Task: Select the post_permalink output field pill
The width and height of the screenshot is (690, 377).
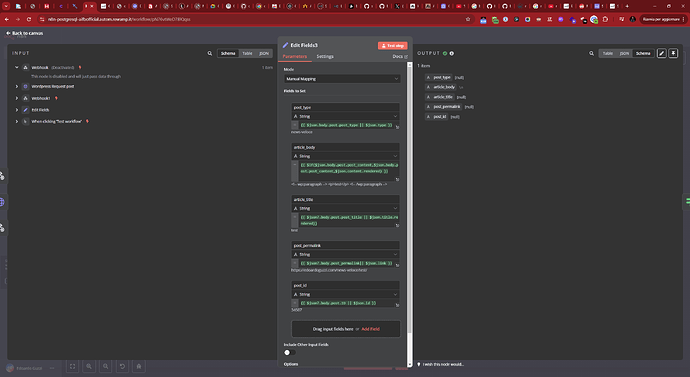Action: (x=444, y=106)
